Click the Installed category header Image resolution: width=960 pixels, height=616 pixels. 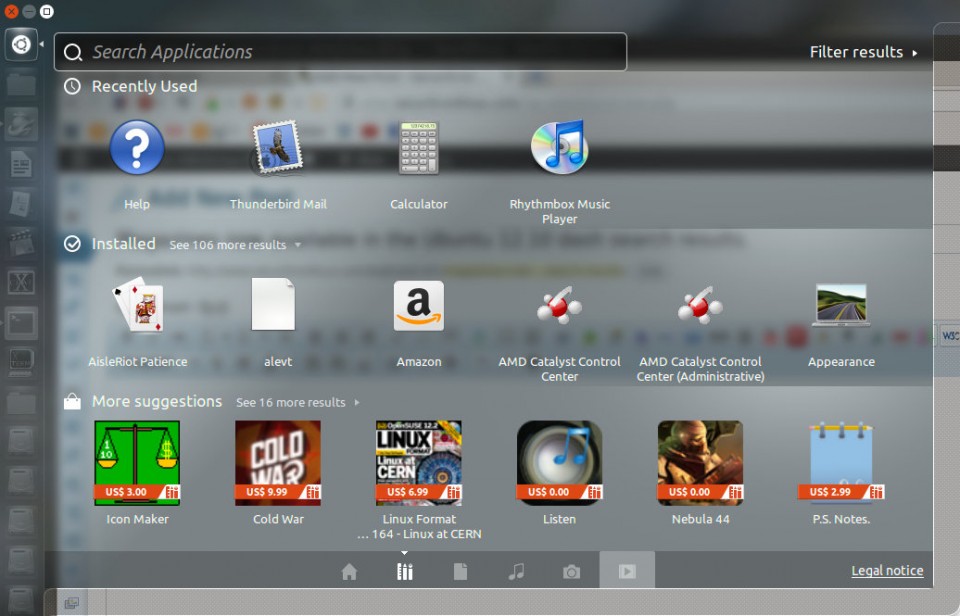[x=123, y=244]
